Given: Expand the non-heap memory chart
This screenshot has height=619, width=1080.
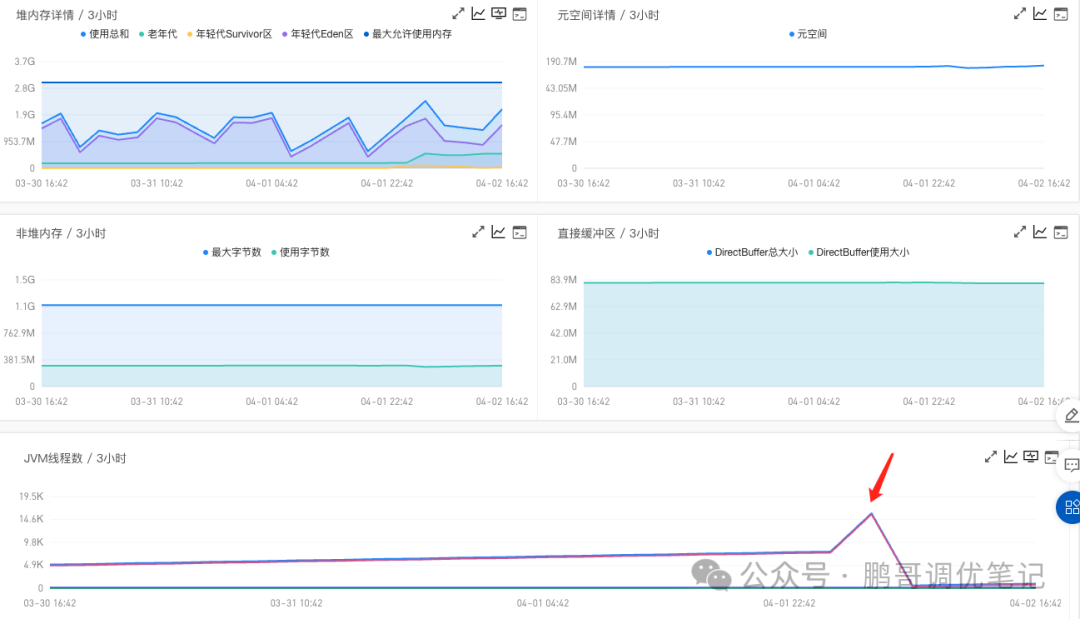Looking at the screenshot, I should pyautogui.click(x=478, y=232).
